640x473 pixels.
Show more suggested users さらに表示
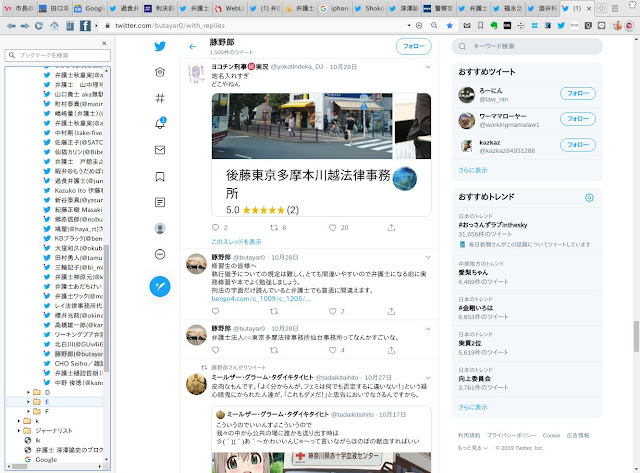coord(473,170)
